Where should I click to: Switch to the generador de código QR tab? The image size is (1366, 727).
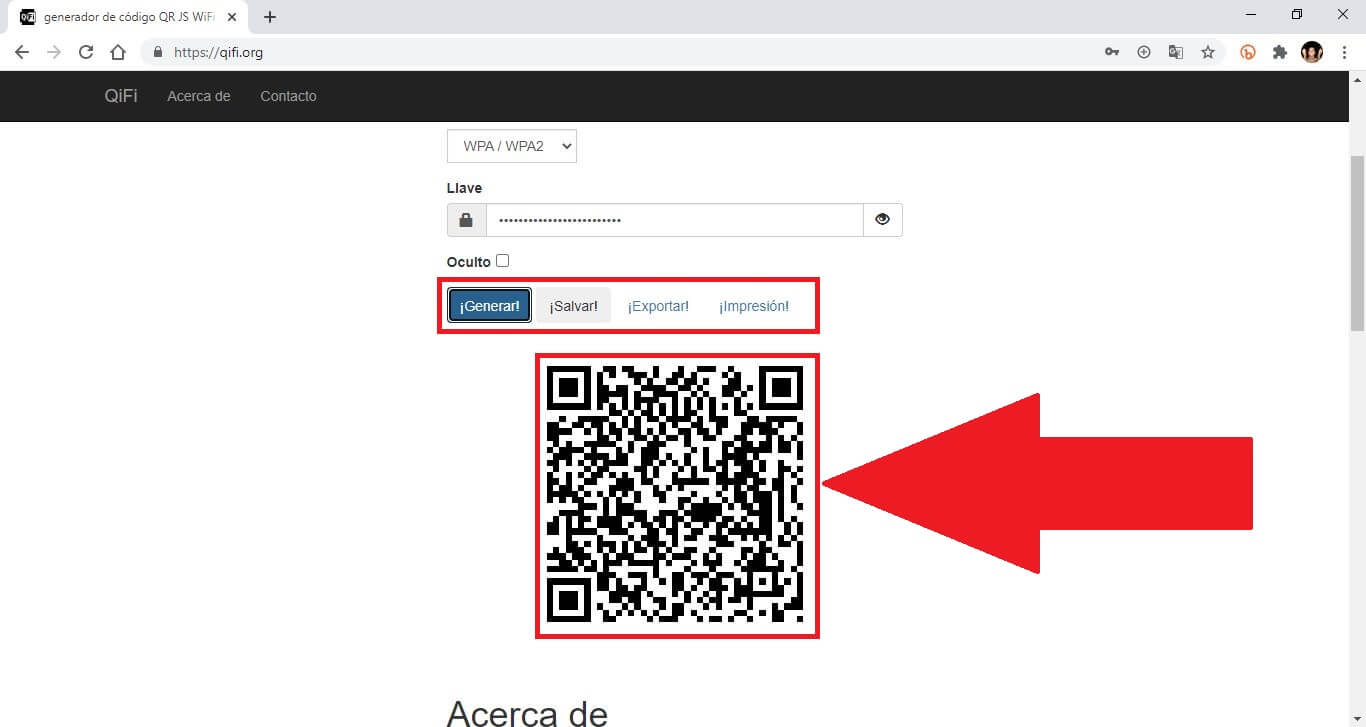[x=128, y=17]
